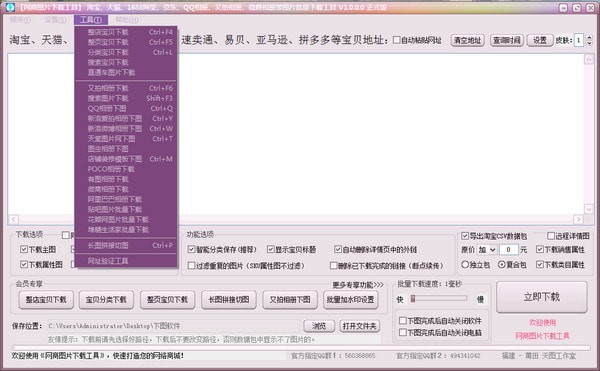Click the 查询时间 button
This screenshot has height=371, width=600.
(506, 40)
